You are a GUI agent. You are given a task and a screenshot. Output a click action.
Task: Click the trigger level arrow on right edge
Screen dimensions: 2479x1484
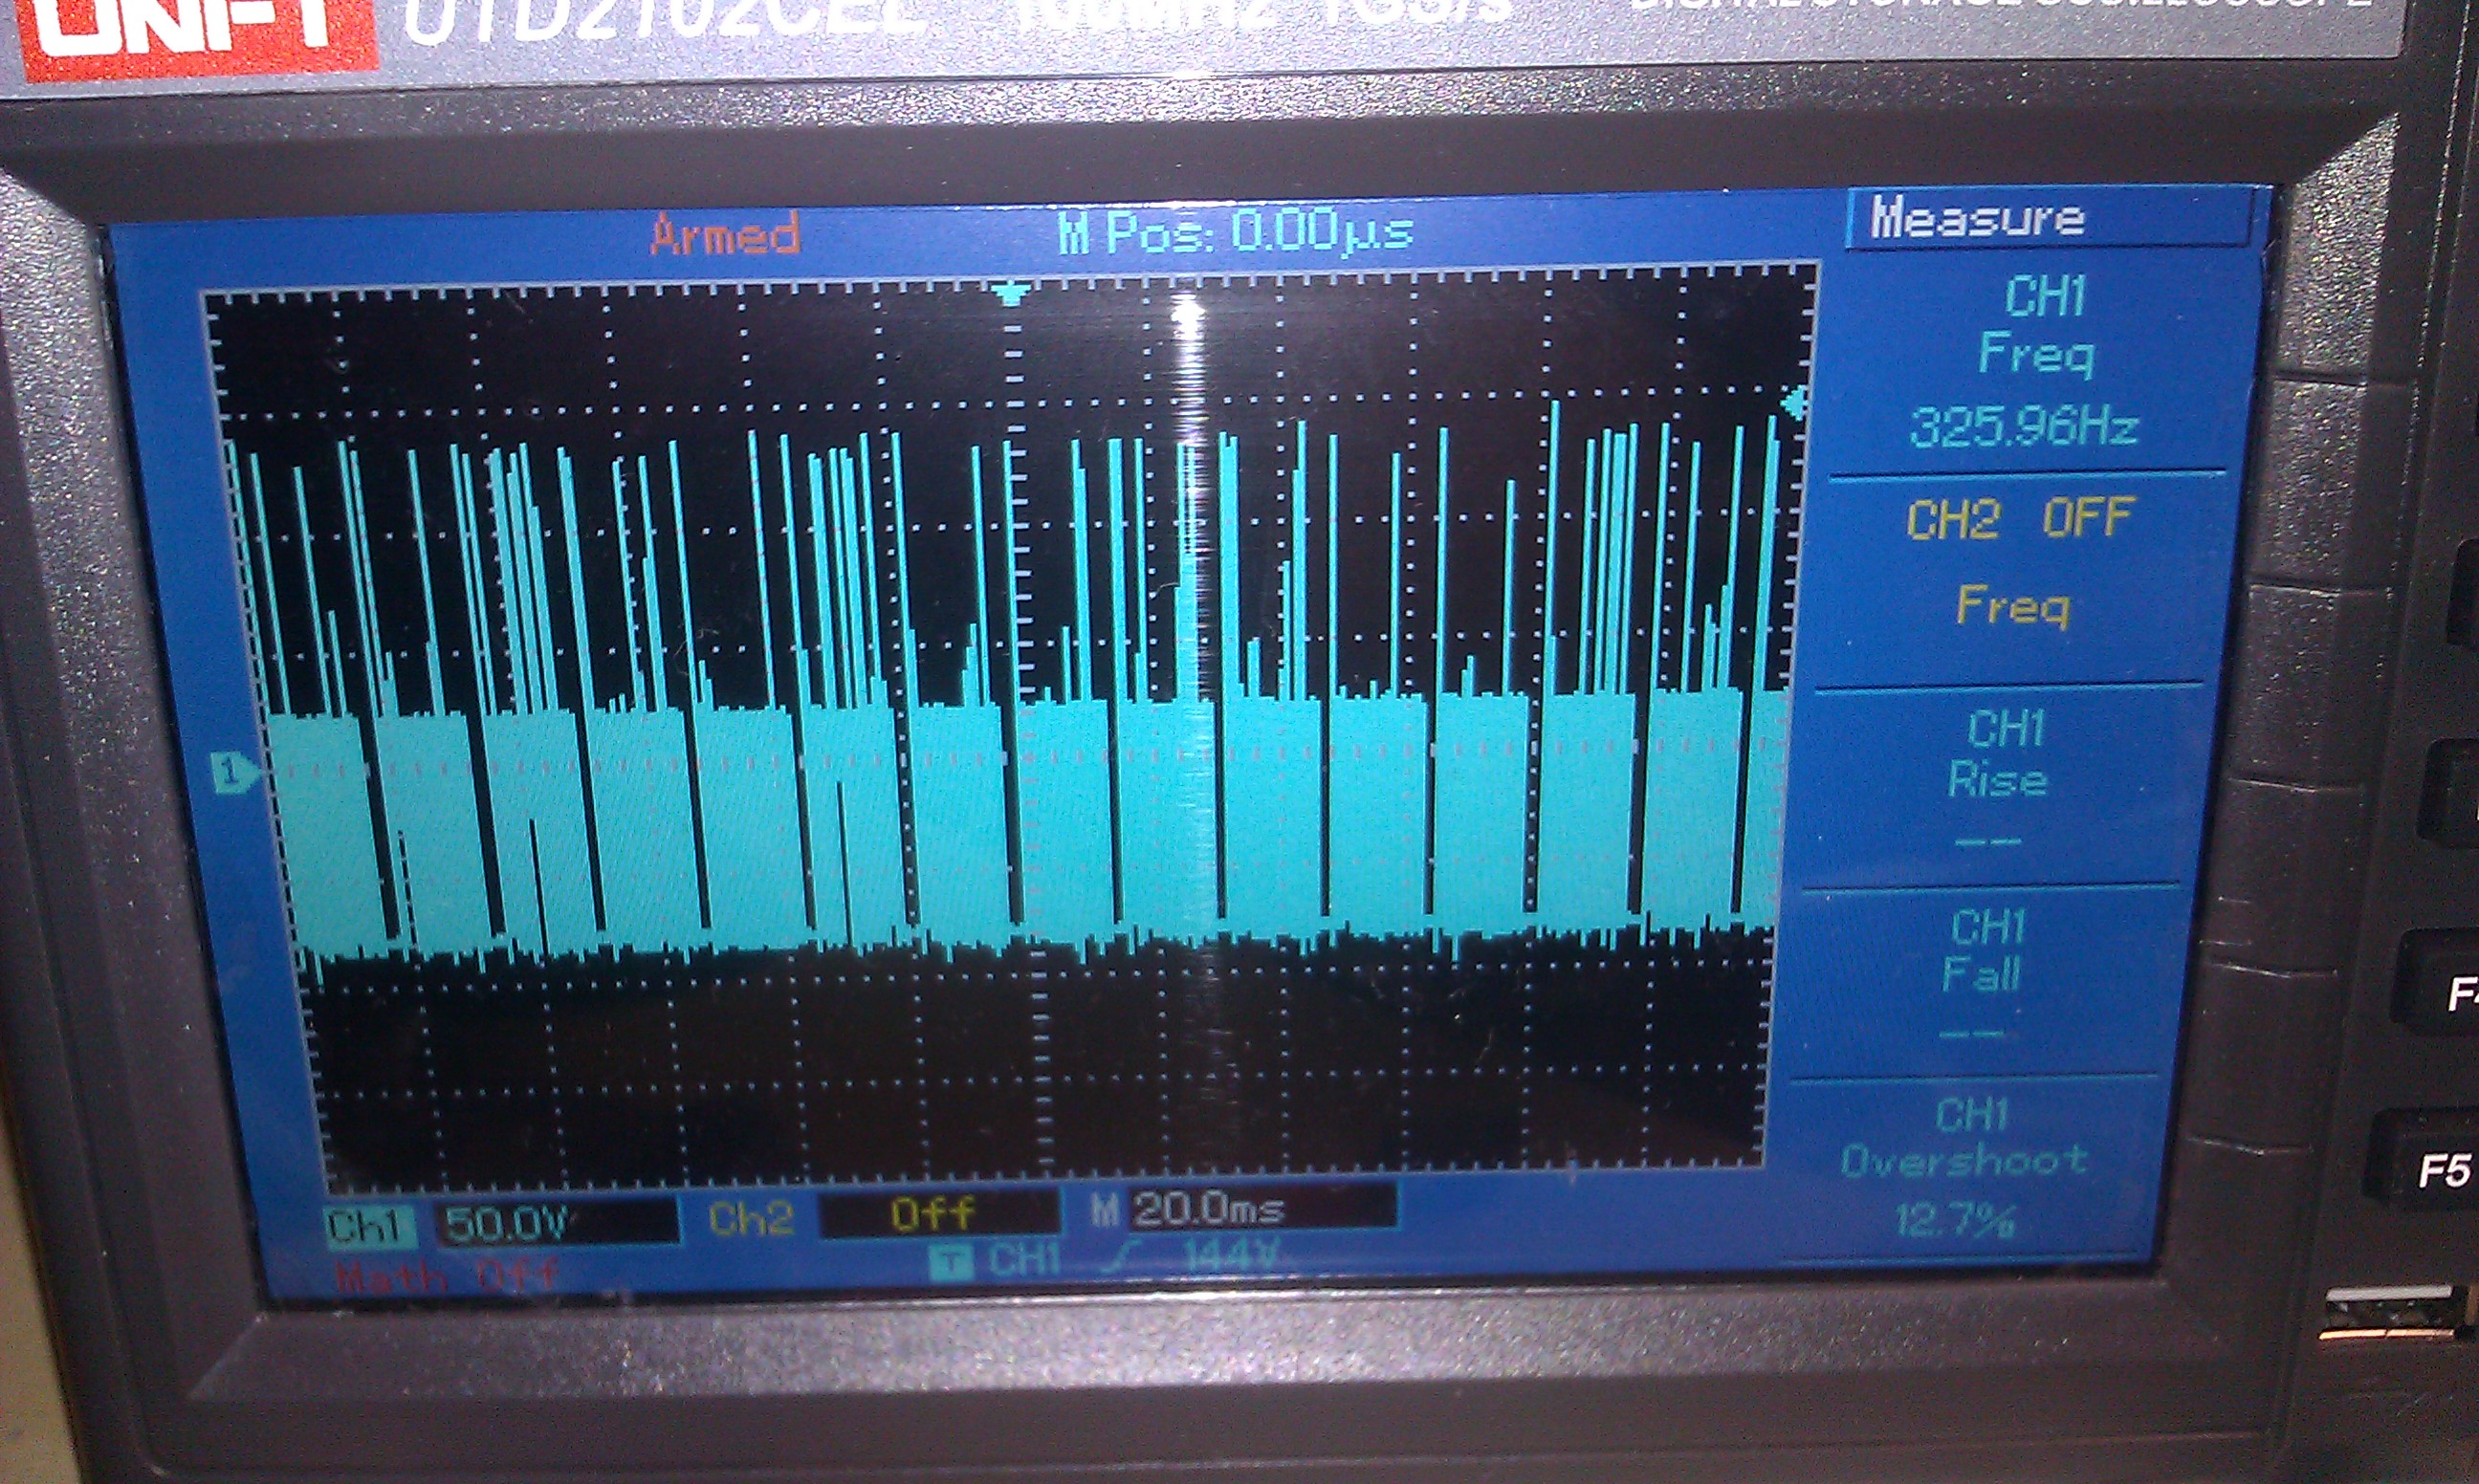click(1795, 404)
